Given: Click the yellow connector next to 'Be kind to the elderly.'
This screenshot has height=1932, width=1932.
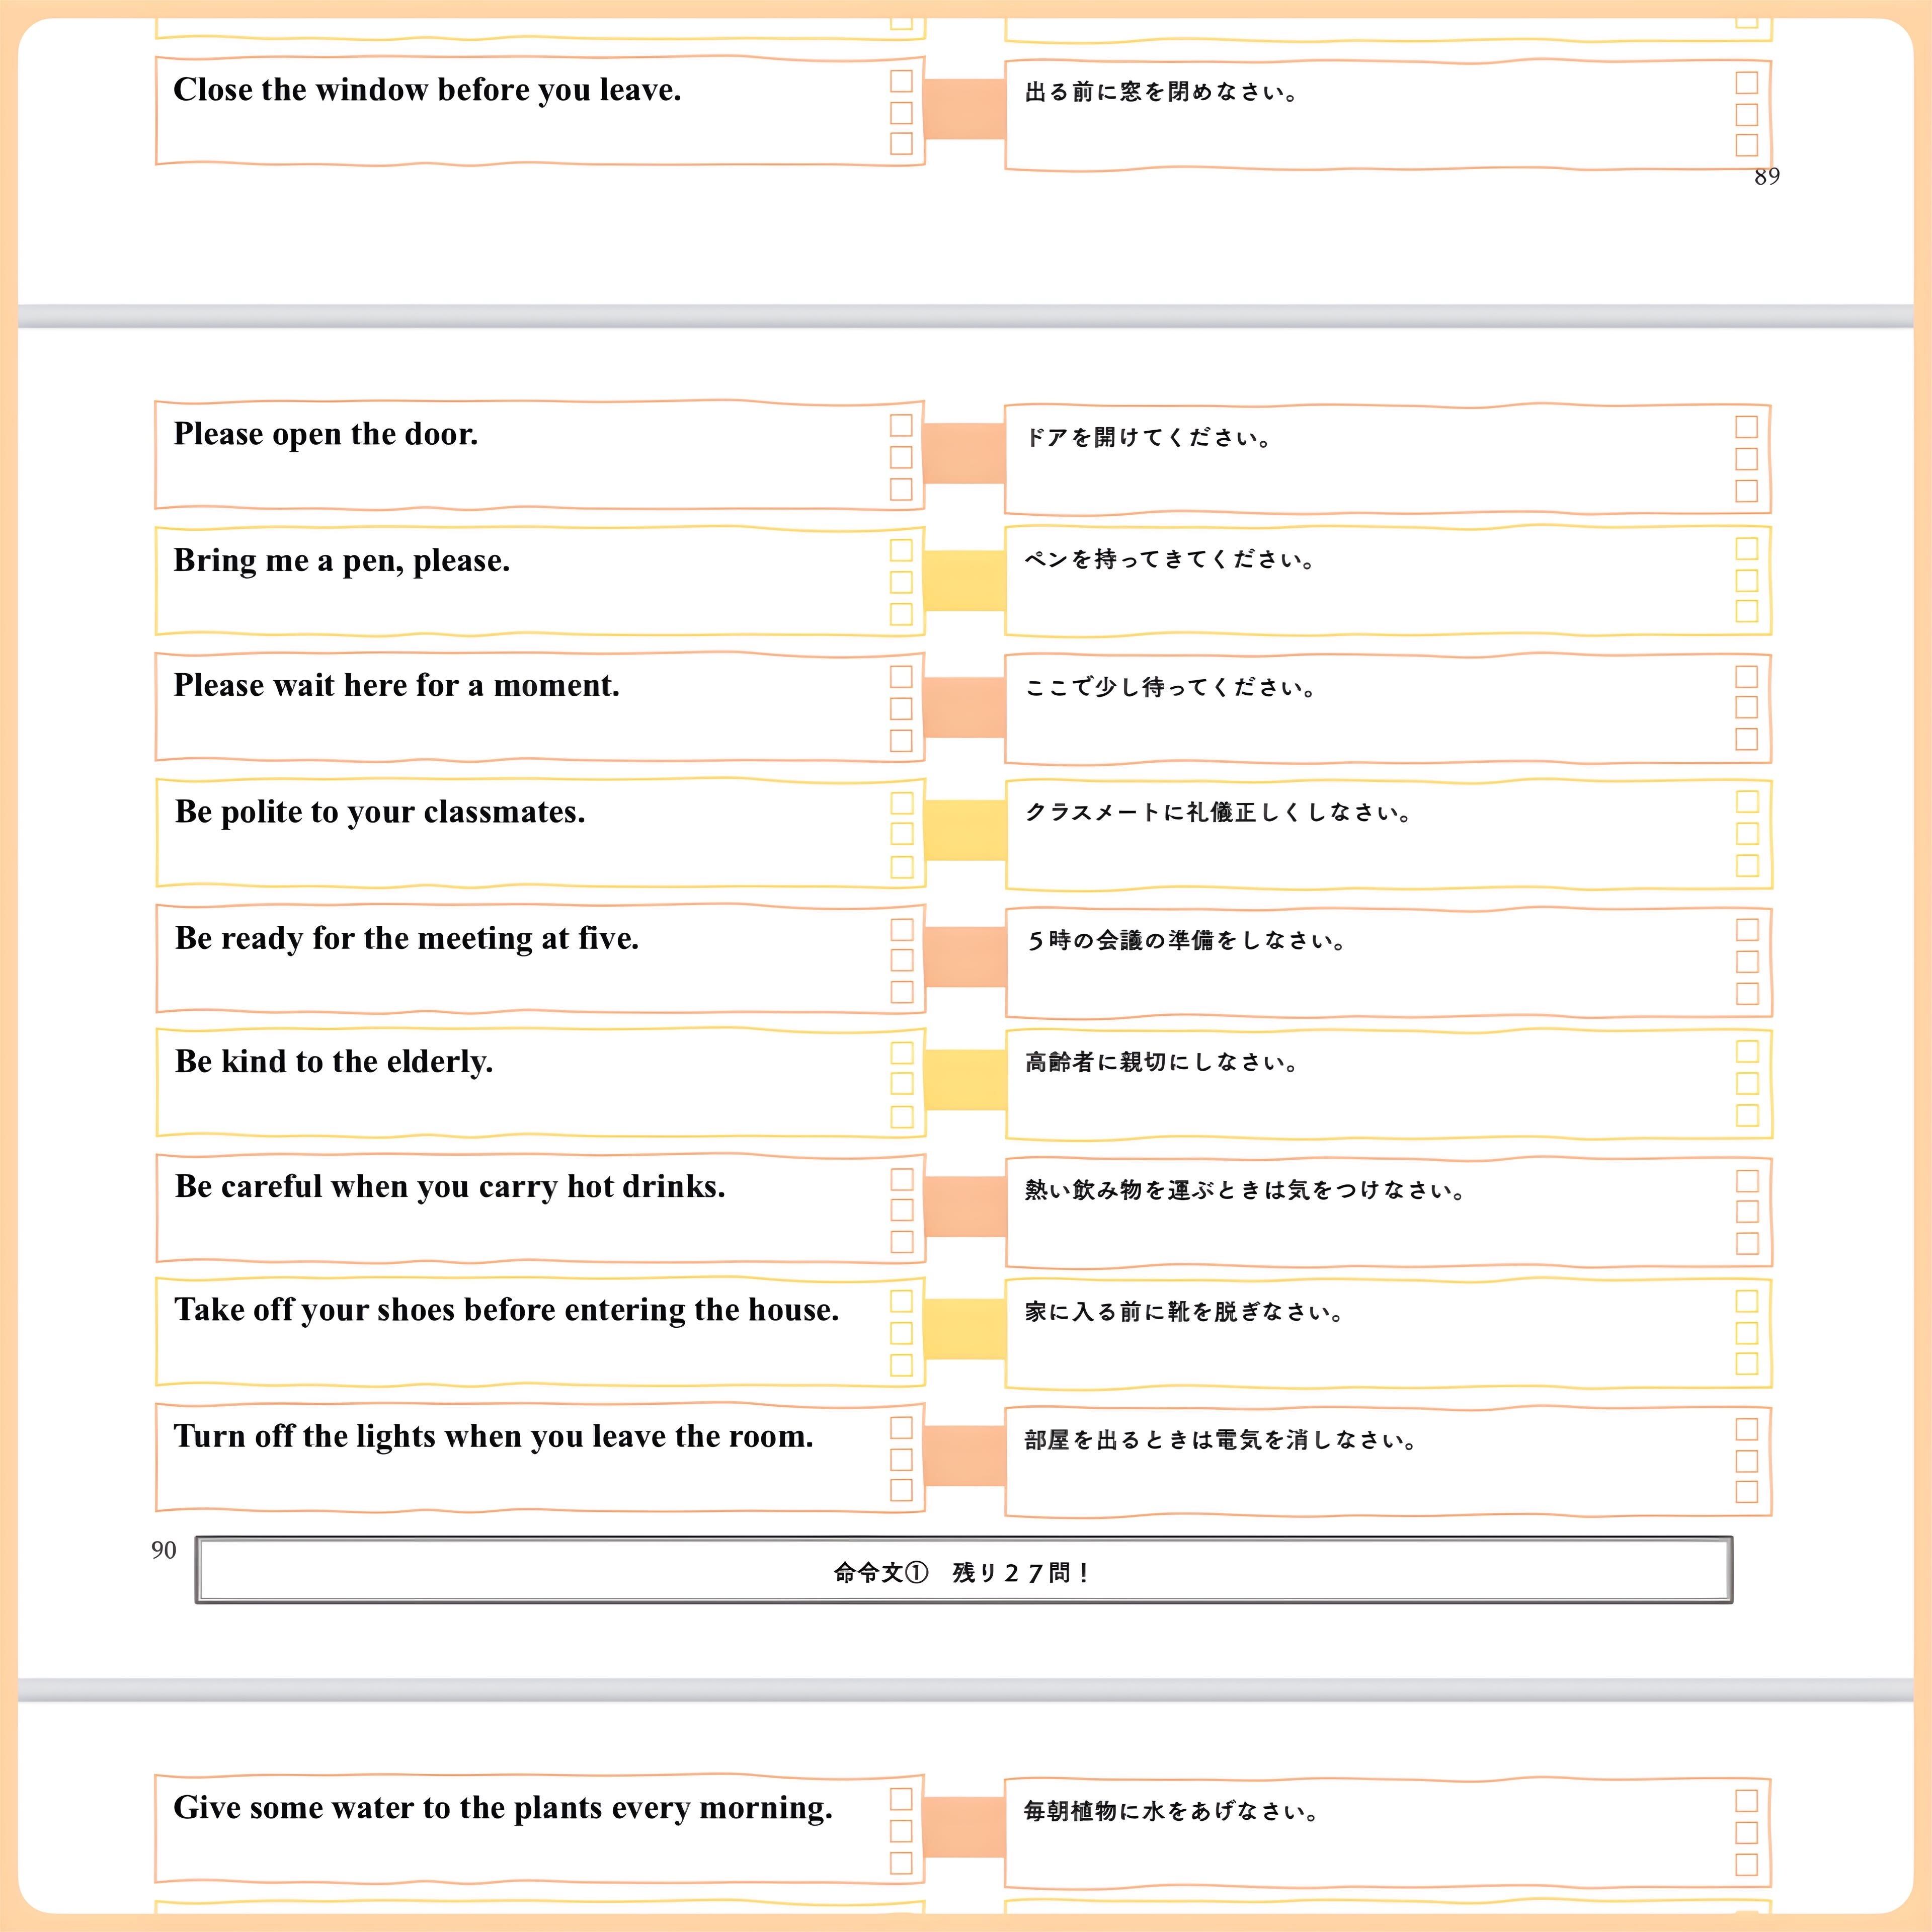Looking at the screenshot, I should click(964, 1080).
